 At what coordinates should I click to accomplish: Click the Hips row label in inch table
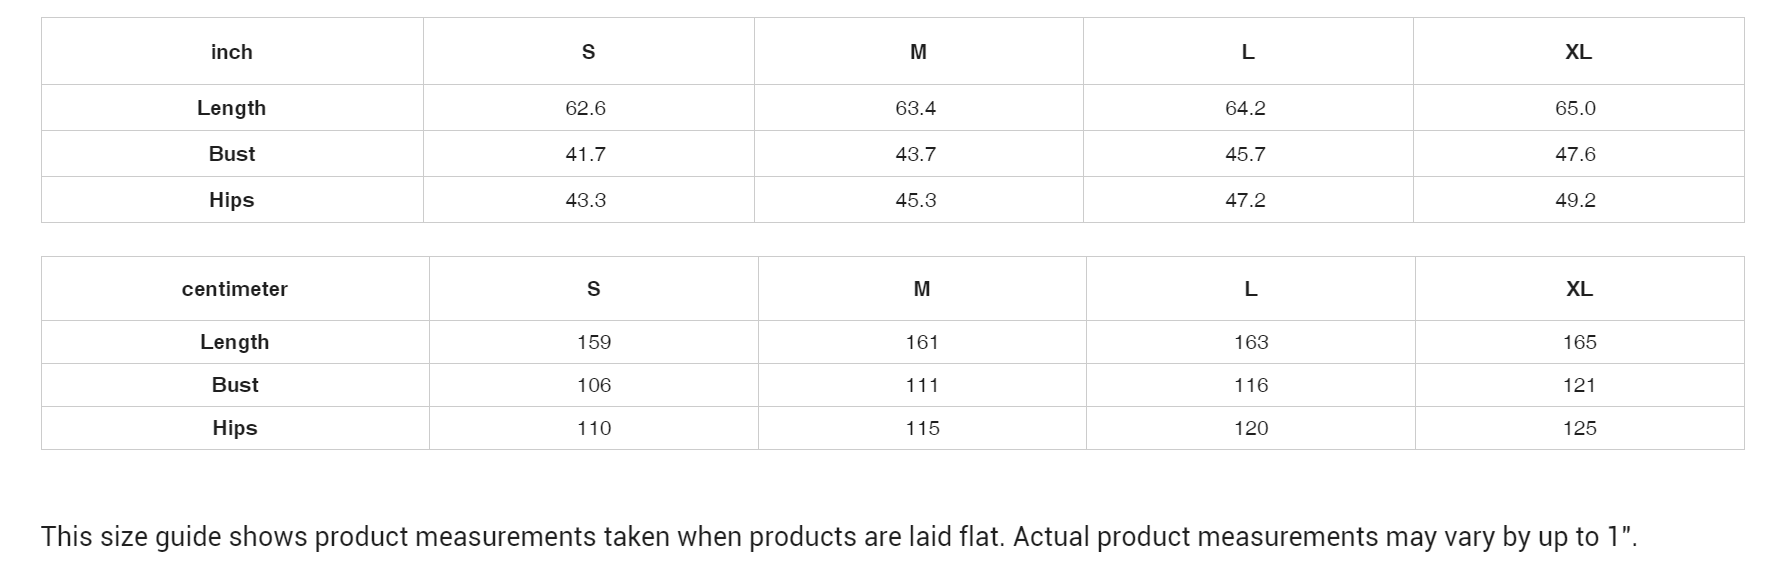click(232, 200)
